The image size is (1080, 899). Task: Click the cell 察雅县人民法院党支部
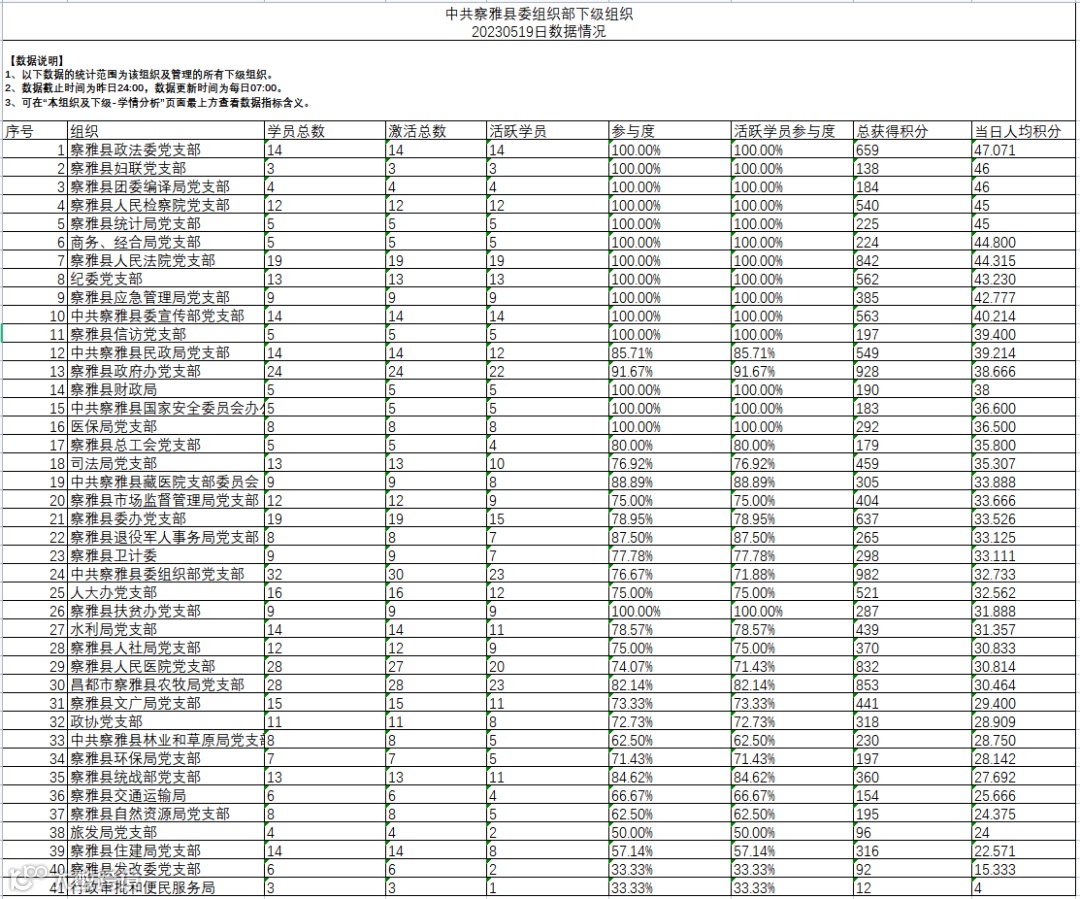[166, 260]
